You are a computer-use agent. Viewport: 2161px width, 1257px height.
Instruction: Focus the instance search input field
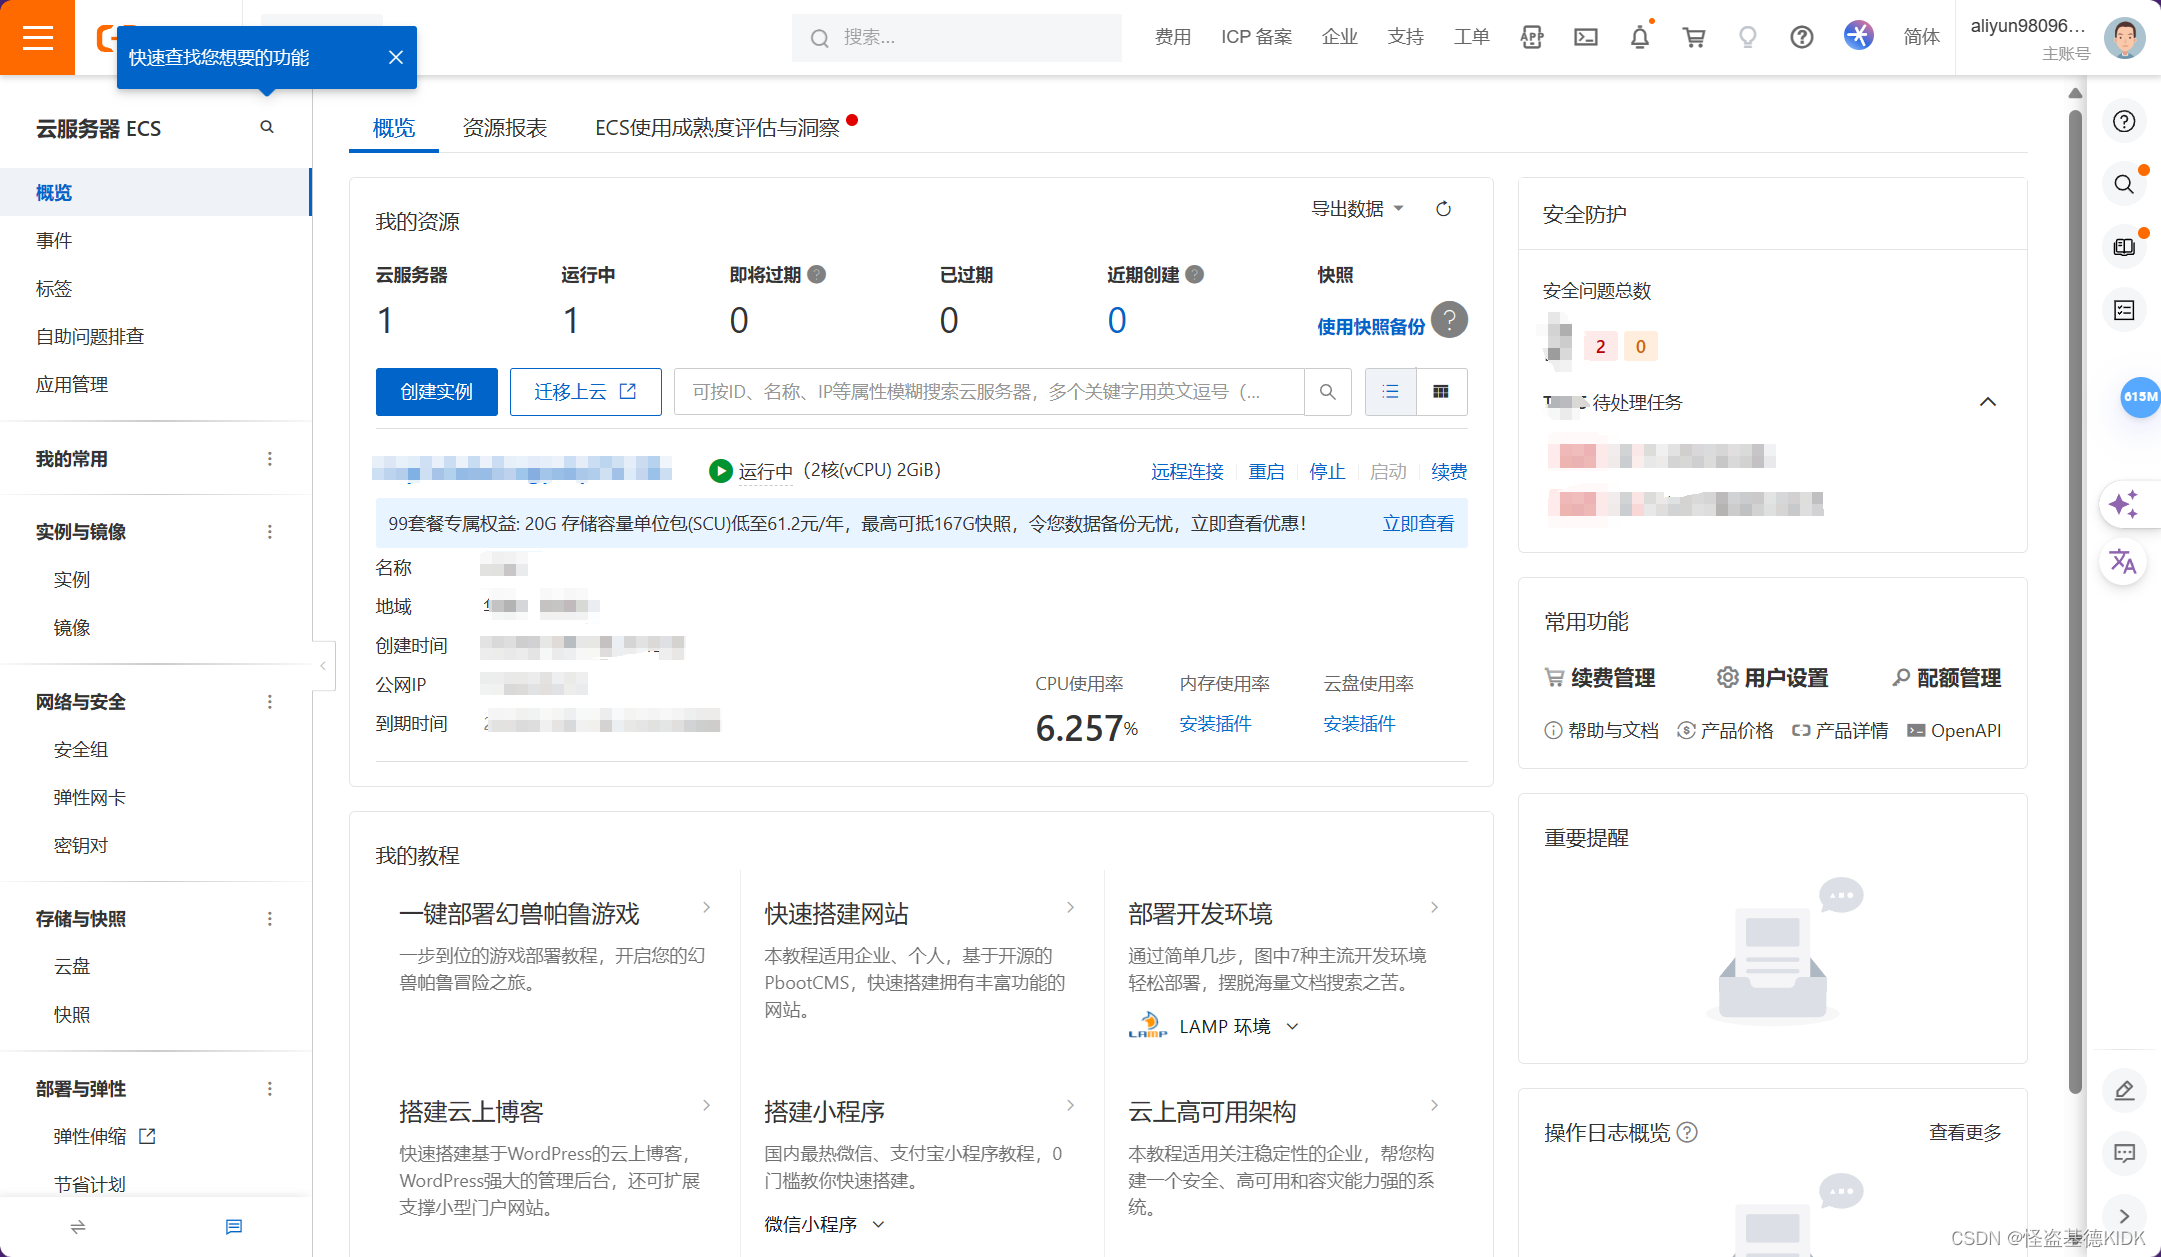[x=988, y=392]
